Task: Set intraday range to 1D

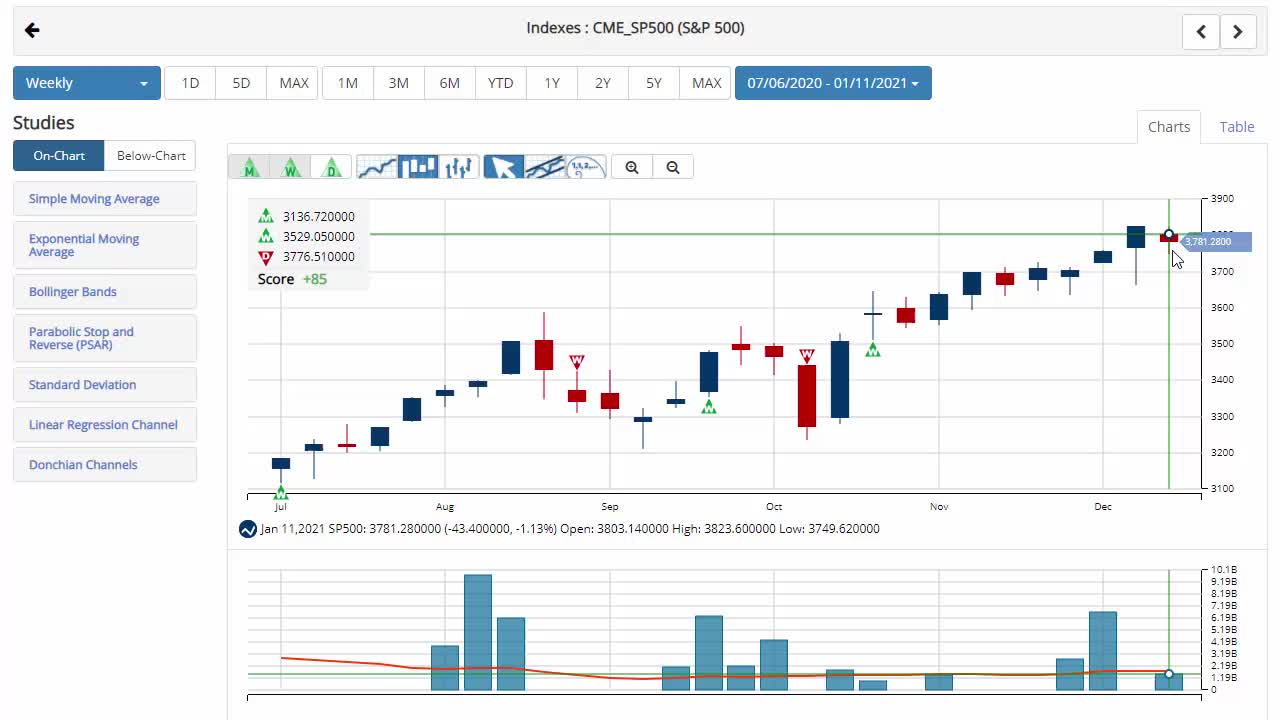Action: [x=190, y=83]
